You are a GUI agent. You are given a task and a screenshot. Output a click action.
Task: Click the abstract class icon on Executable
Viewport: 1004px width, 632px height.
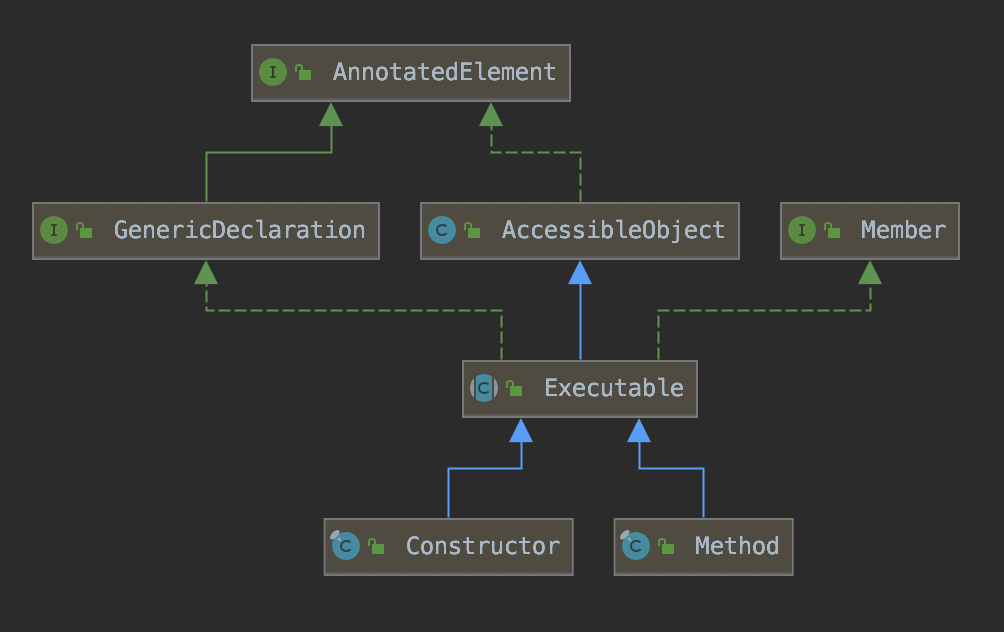click(484, 388)
